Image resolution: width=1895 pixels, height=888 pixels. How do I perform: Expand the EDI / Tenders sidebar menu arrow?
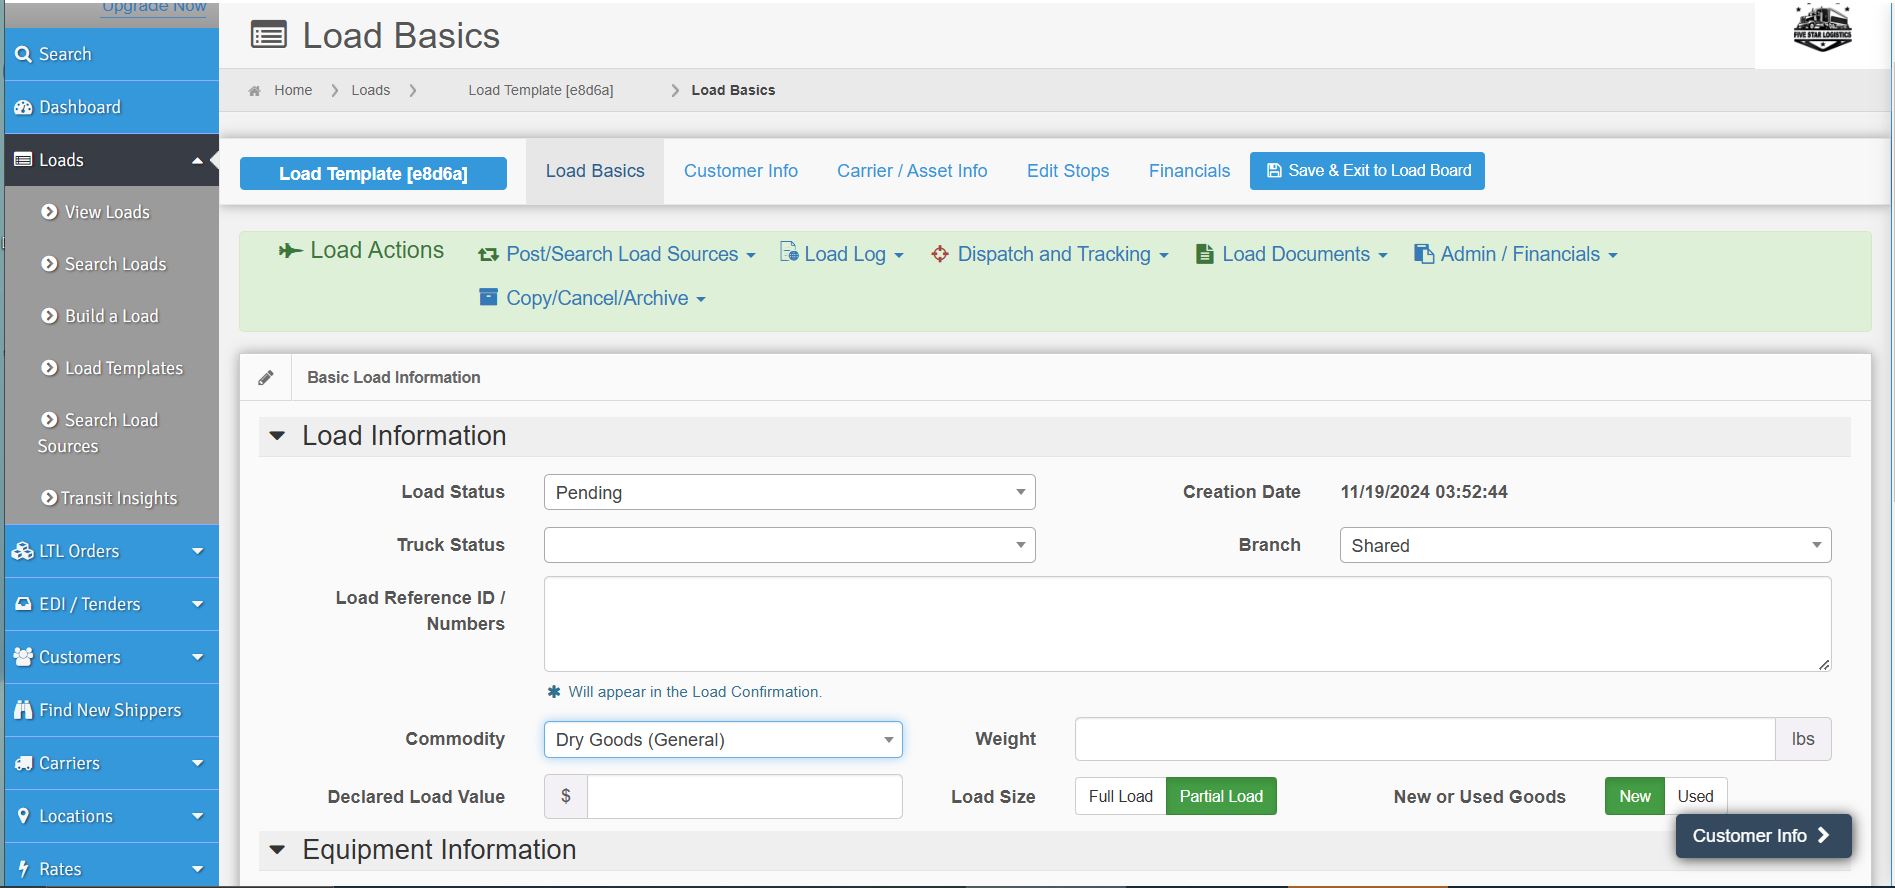pyautogui.click(x=197, y=605)
